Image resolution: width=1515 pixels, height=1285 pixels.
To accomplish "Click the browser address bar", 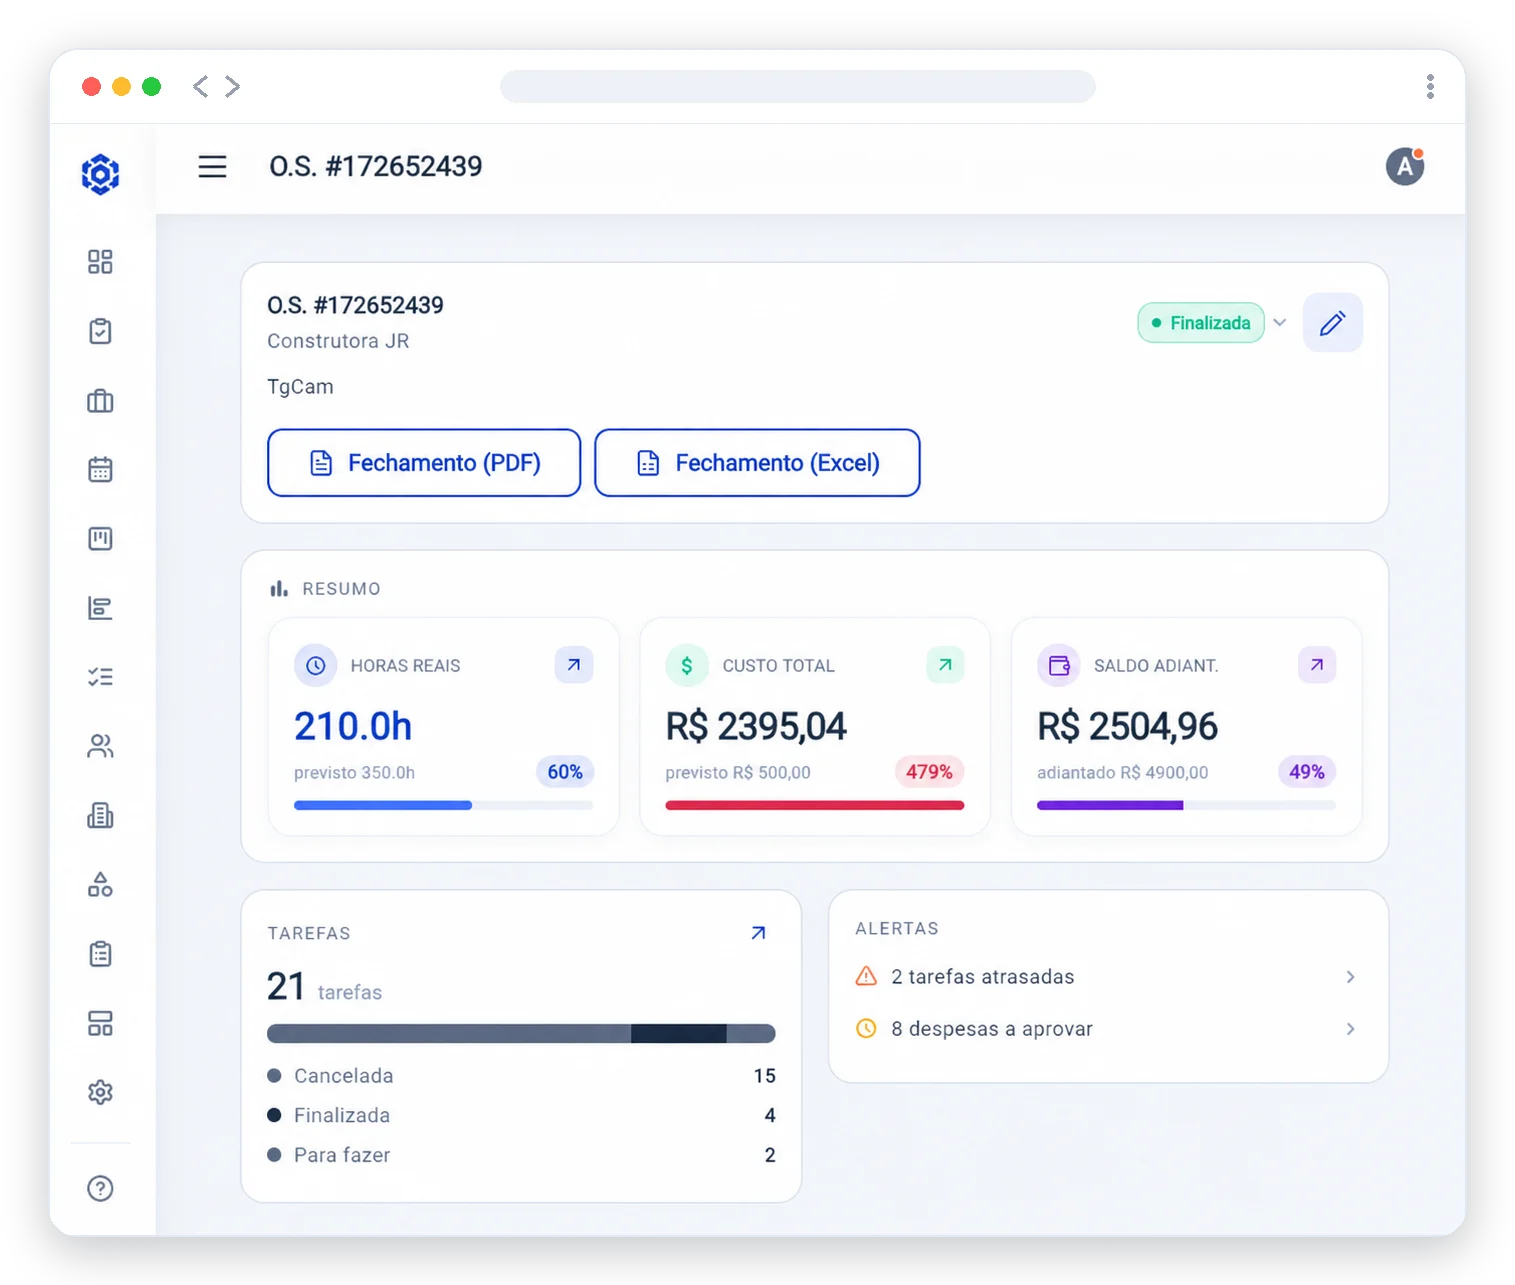I will click(x=798, y=87).
